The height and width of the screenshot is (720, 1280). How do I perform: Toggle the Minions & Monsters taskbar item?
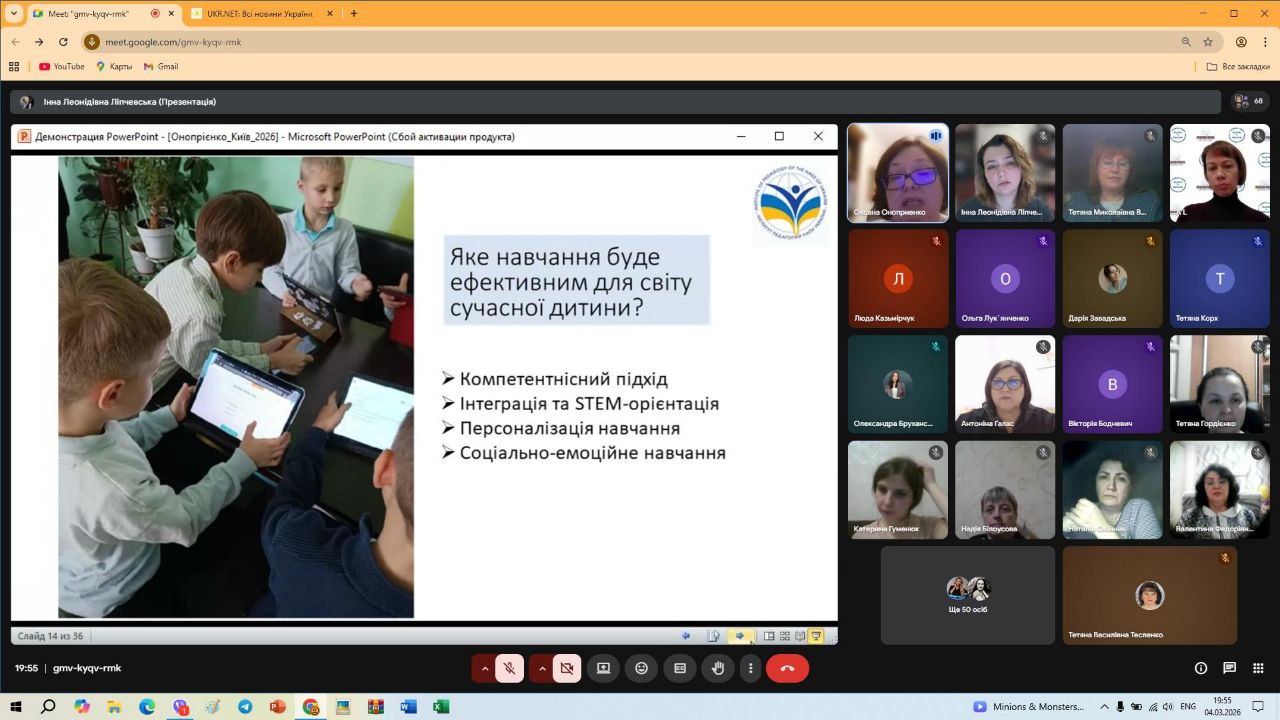click(1026, 705)
